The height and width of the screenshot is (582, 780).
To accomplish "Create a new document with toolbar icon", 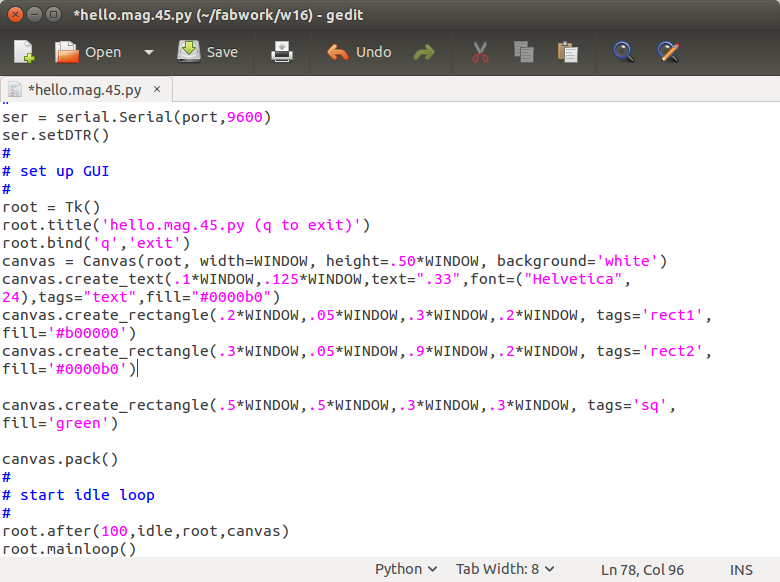I will (x=24, y=52).
